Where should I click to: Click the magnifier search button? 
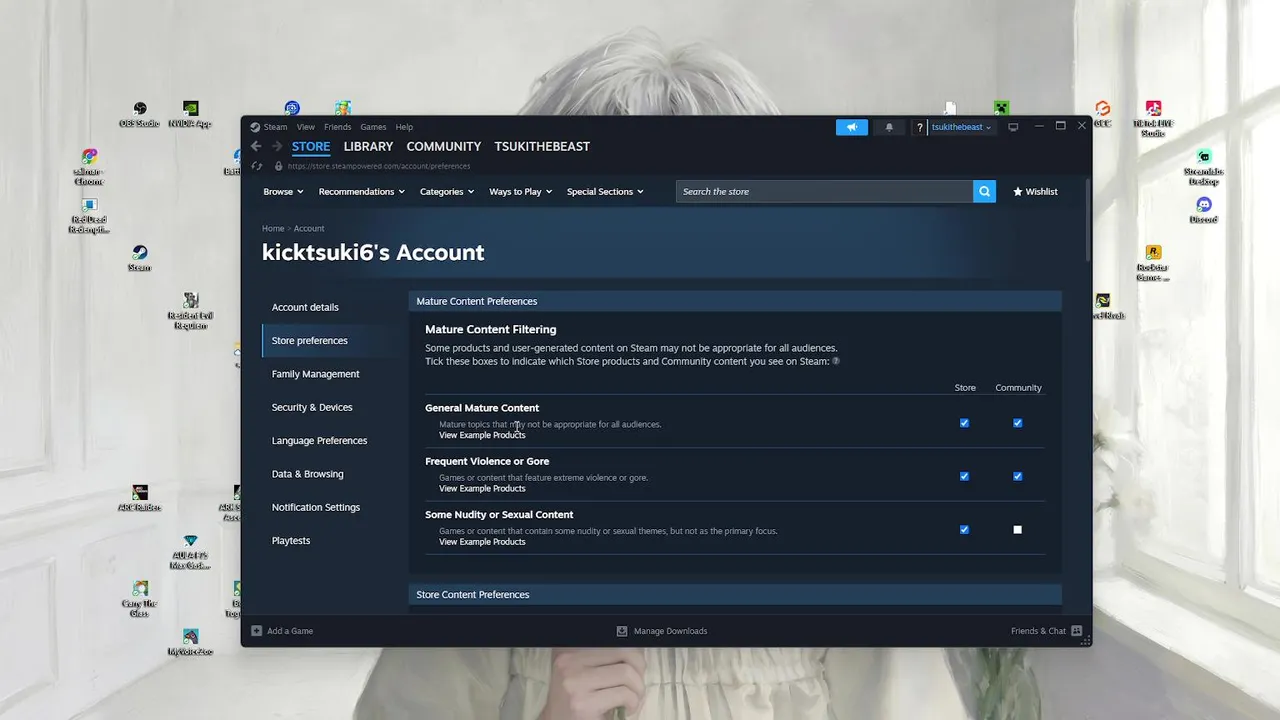point(984,191)
